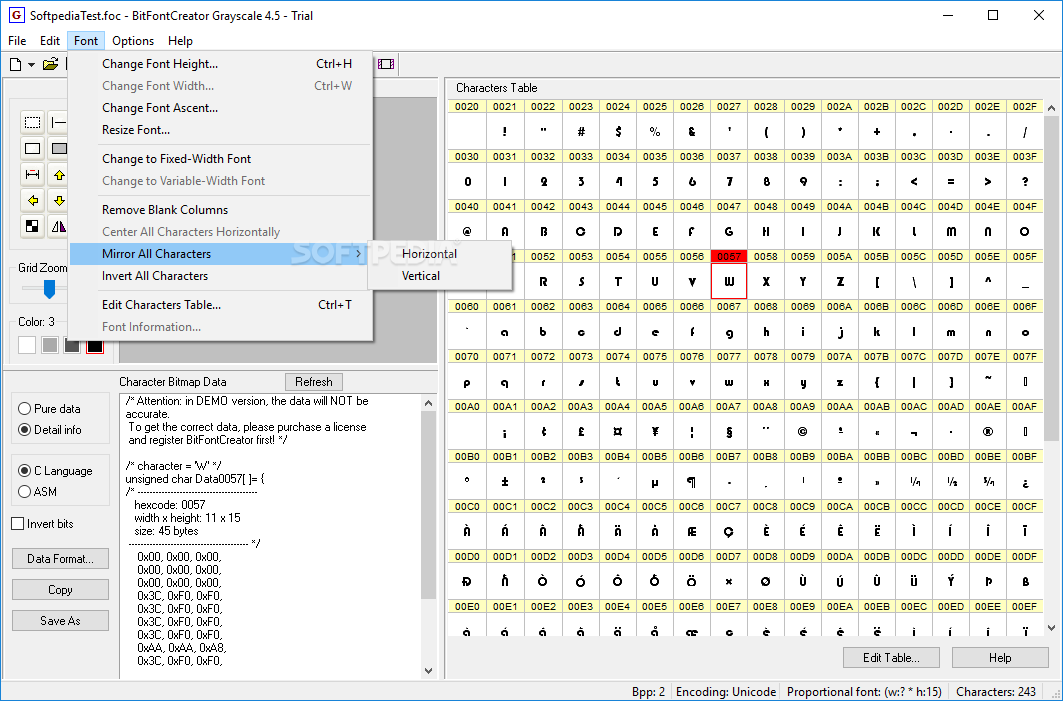Image resolution: width=1063 pixels, height=701 pixels.
Task: Click the character width adjust tool
Action: (33, 175)
